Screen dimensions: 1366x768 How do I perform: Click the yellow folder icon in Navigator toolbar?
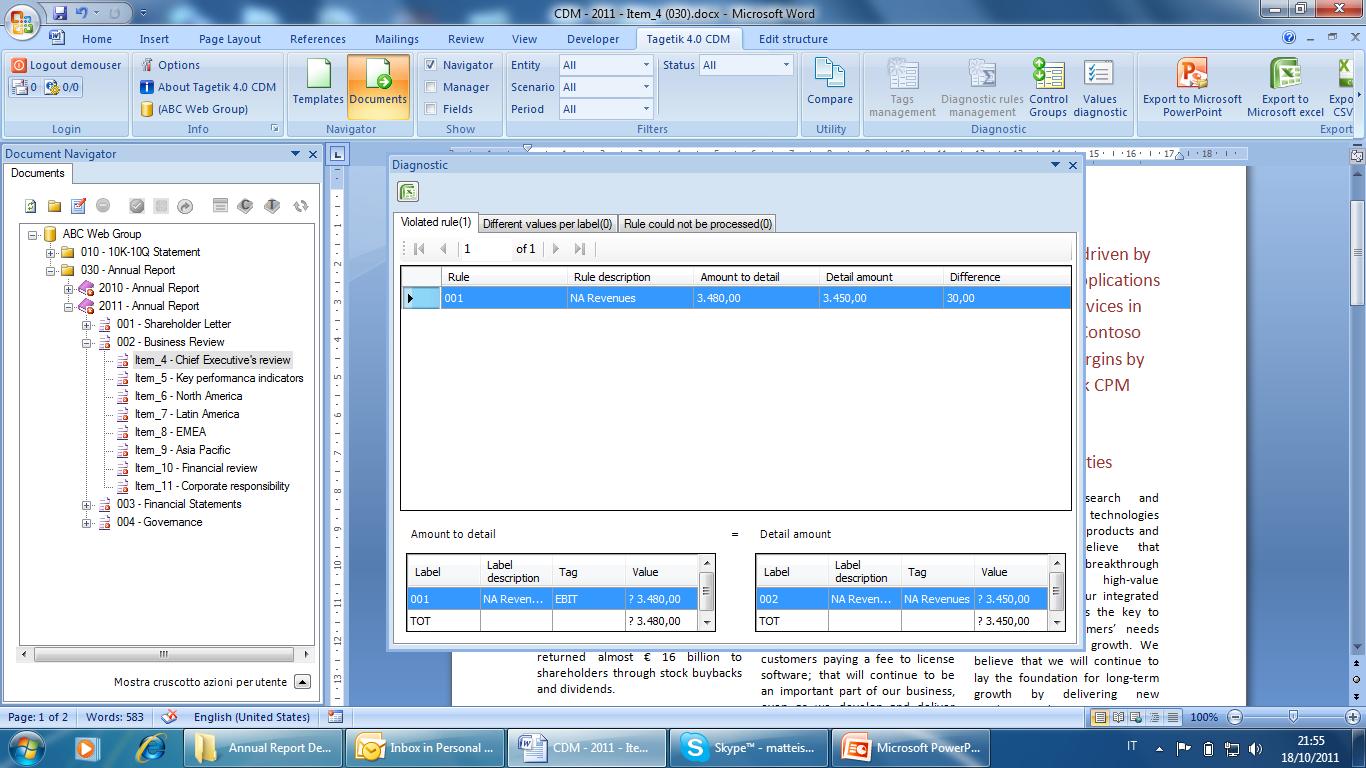[54, 206]
